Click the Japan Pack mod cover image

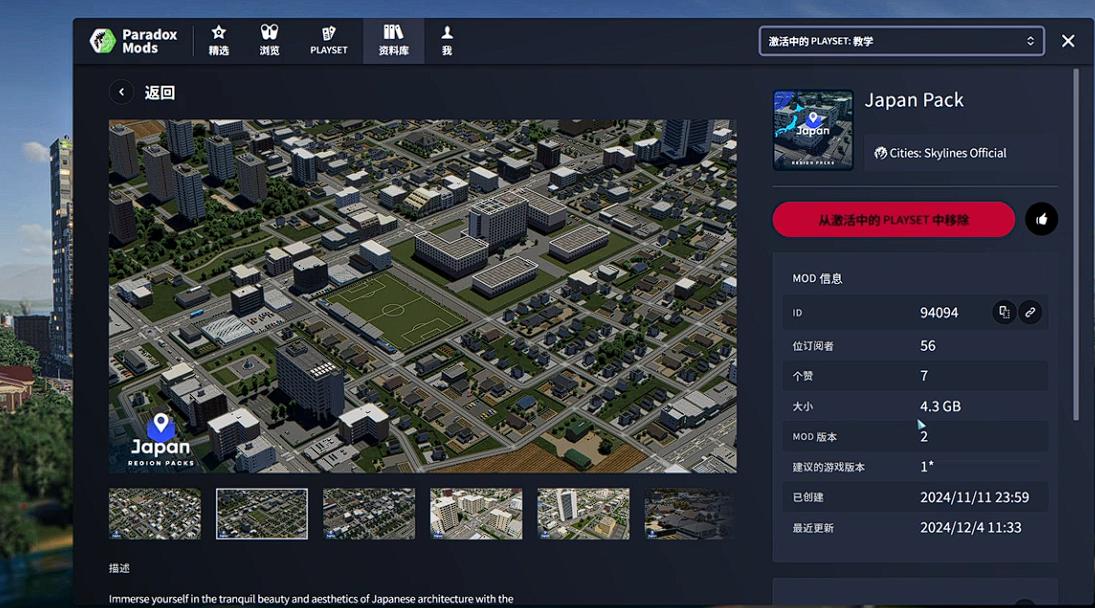click(x=813, y=130)
